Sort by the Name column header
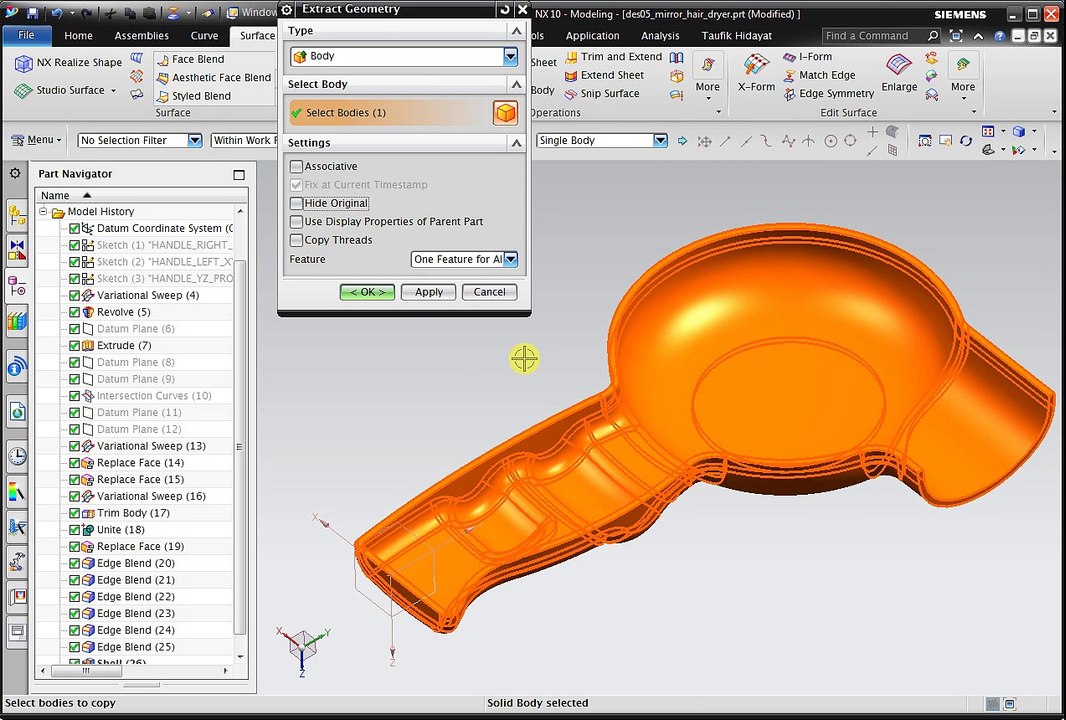 (x=141, y=195)
